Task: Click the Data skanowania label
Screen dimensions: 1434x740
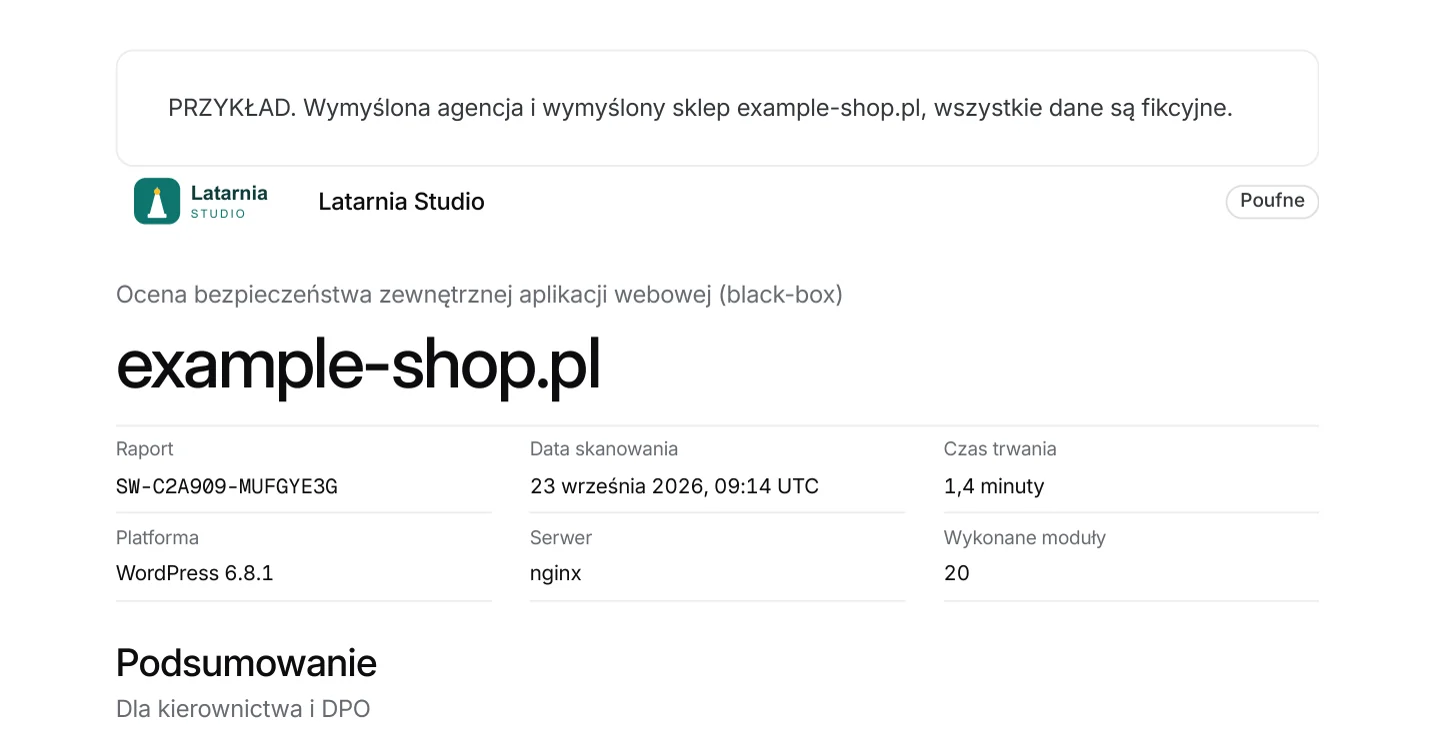Action: (604, 449)
